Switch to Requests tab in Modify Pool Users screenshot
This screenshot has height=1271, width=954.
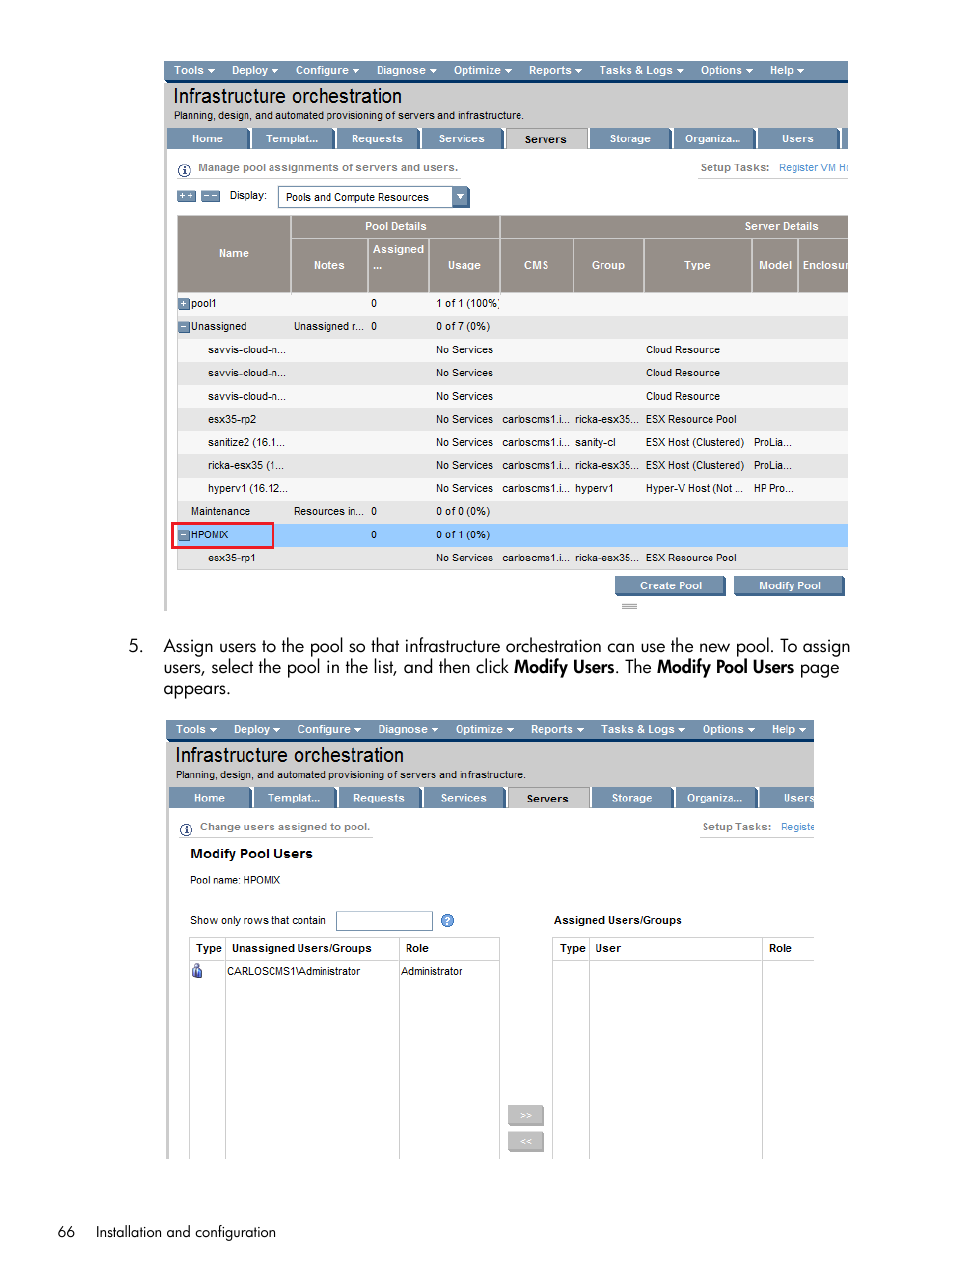pos(379,798)
